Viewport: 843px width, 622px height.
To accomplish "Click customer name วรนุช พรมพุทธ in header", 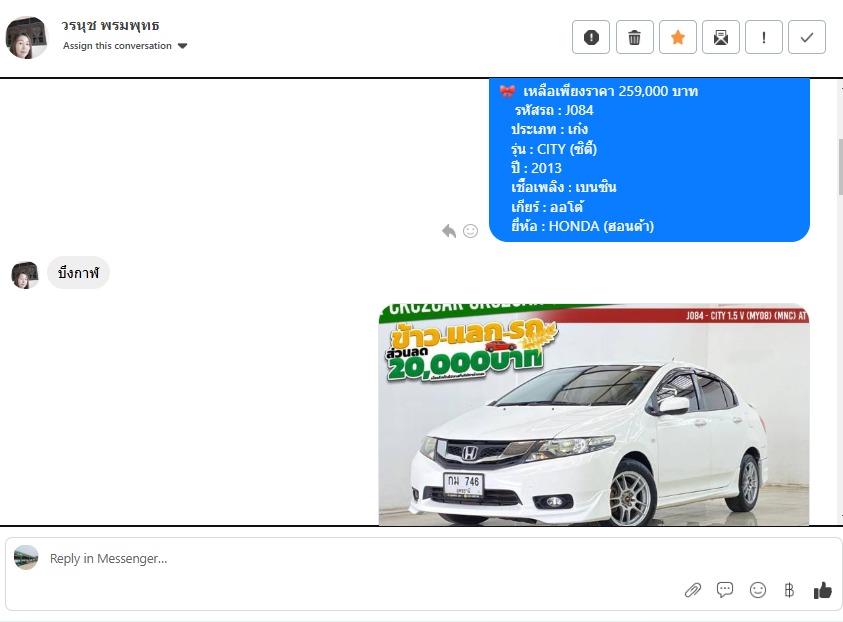I will [x=110, y=25].
